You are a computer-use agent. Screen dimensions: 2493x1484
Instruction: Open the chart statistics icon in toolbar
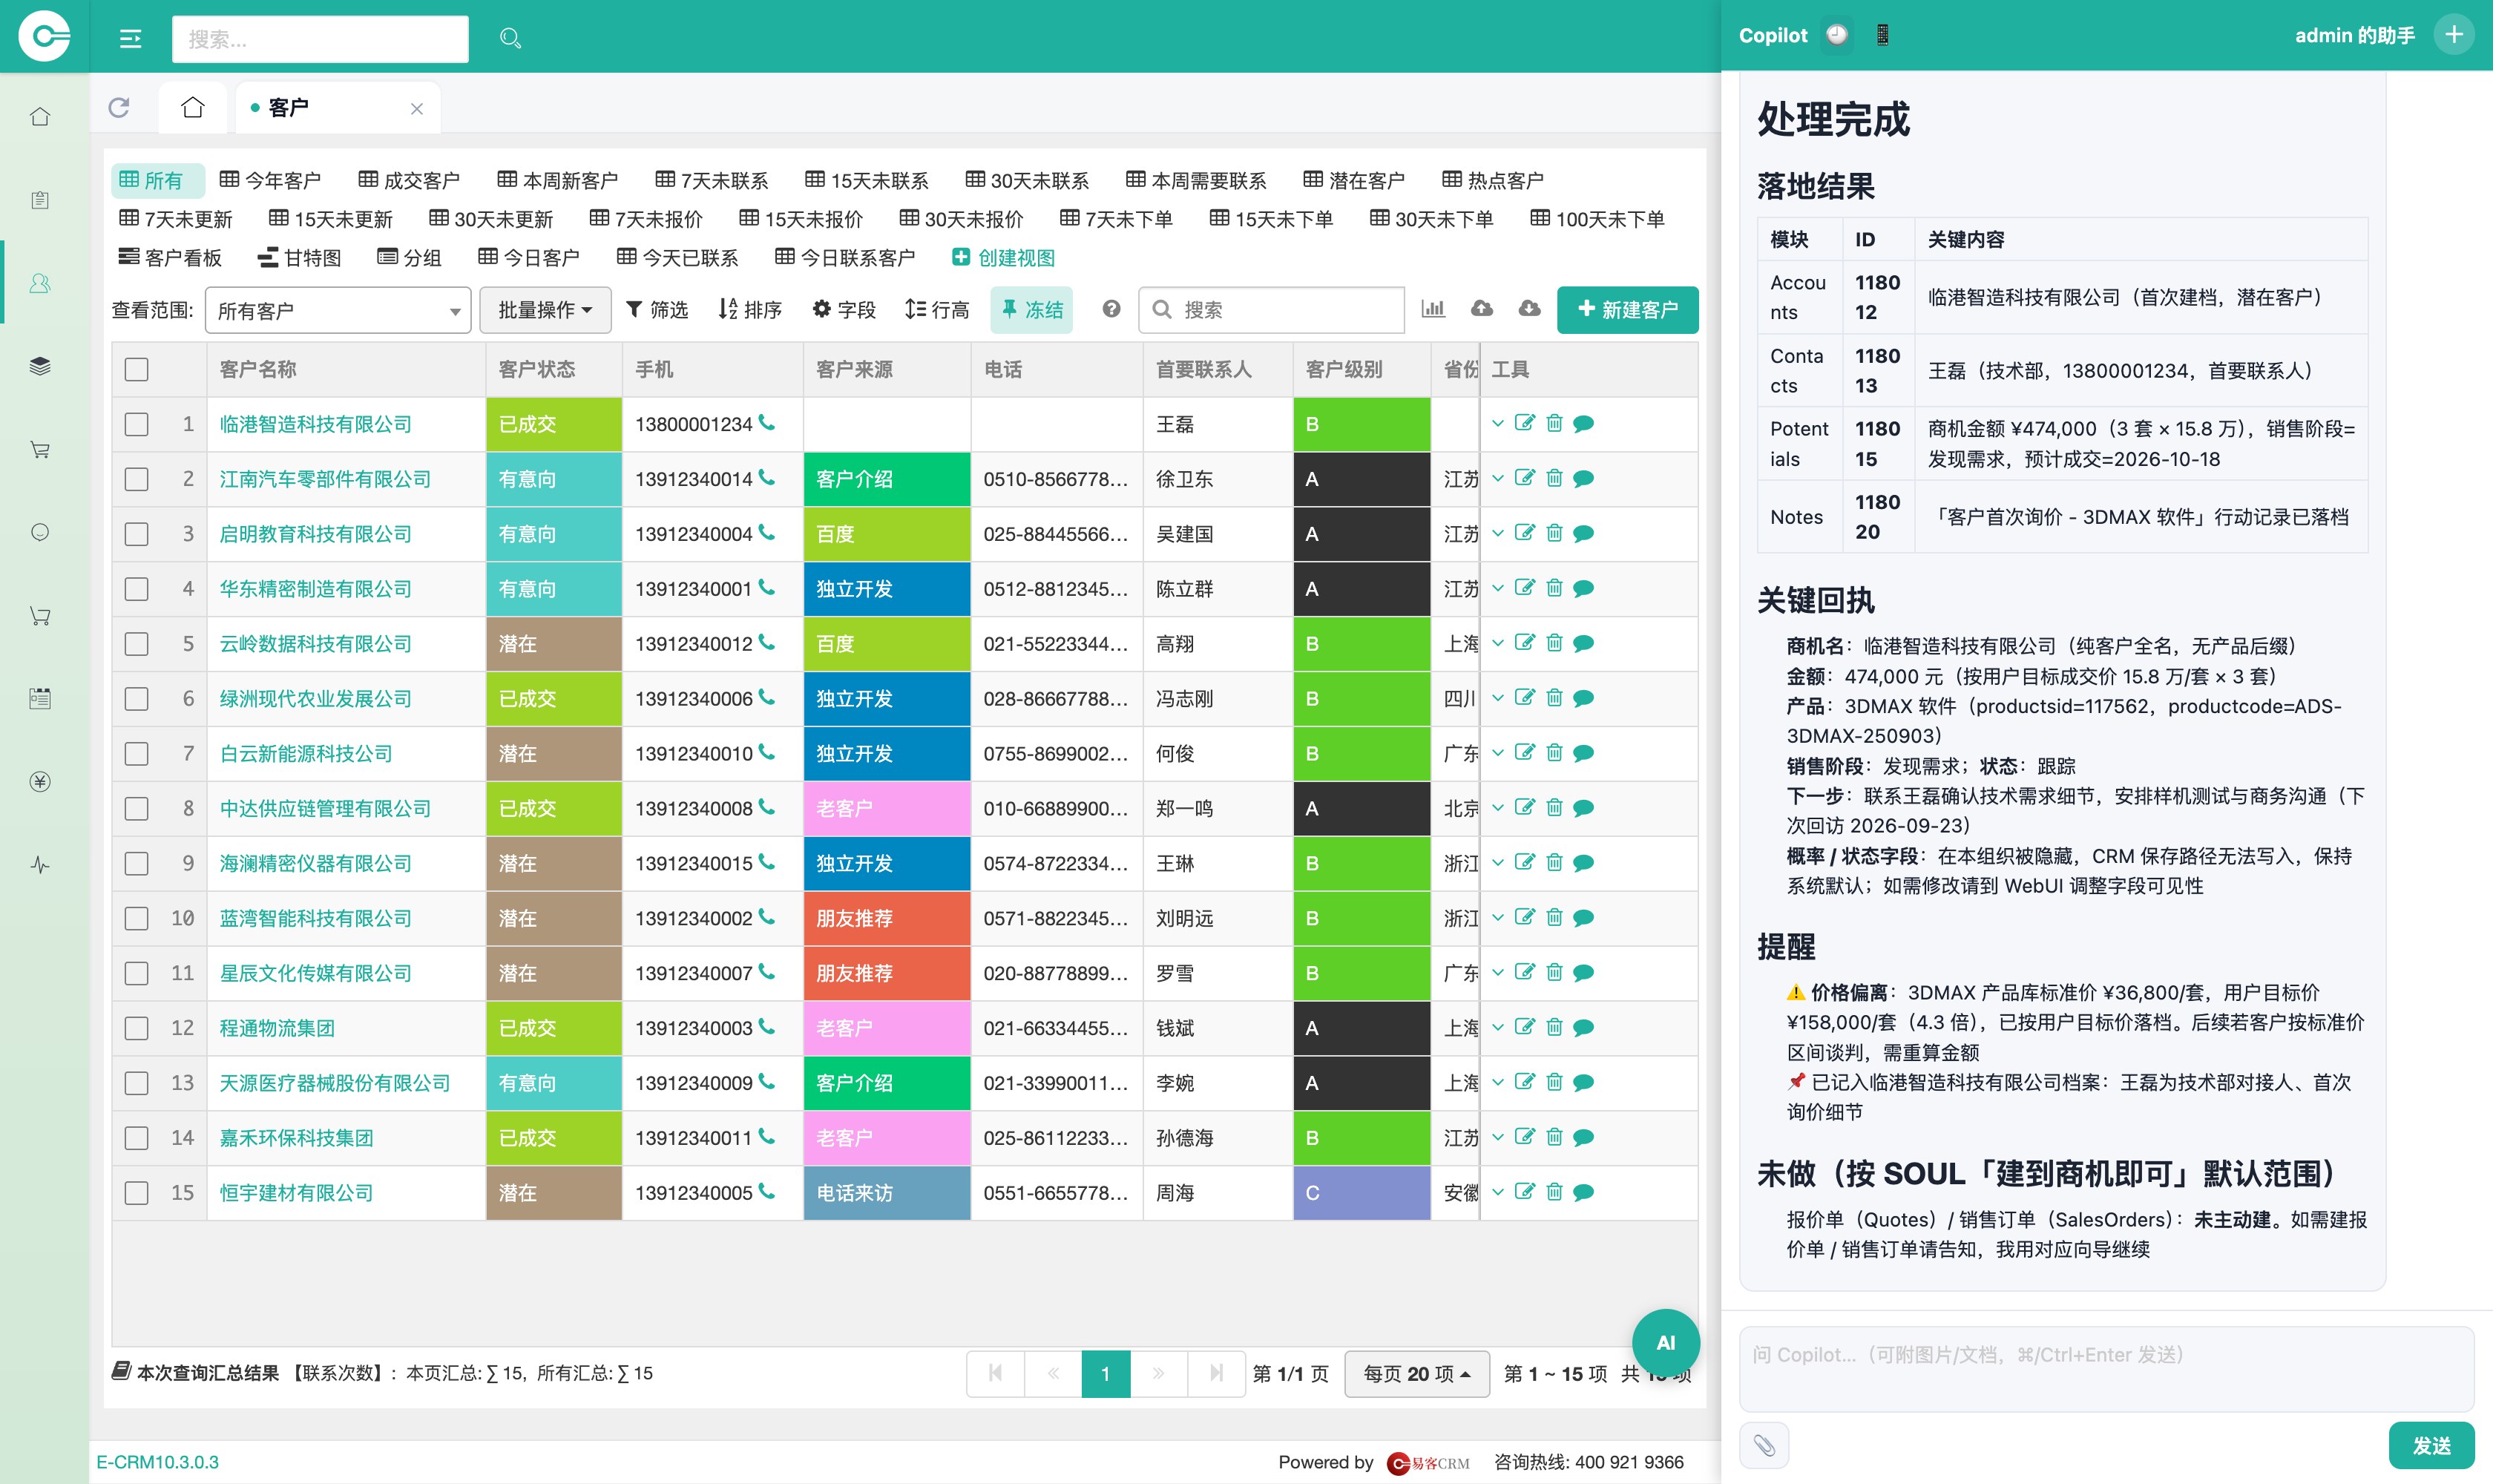[x=1433, y=309]
